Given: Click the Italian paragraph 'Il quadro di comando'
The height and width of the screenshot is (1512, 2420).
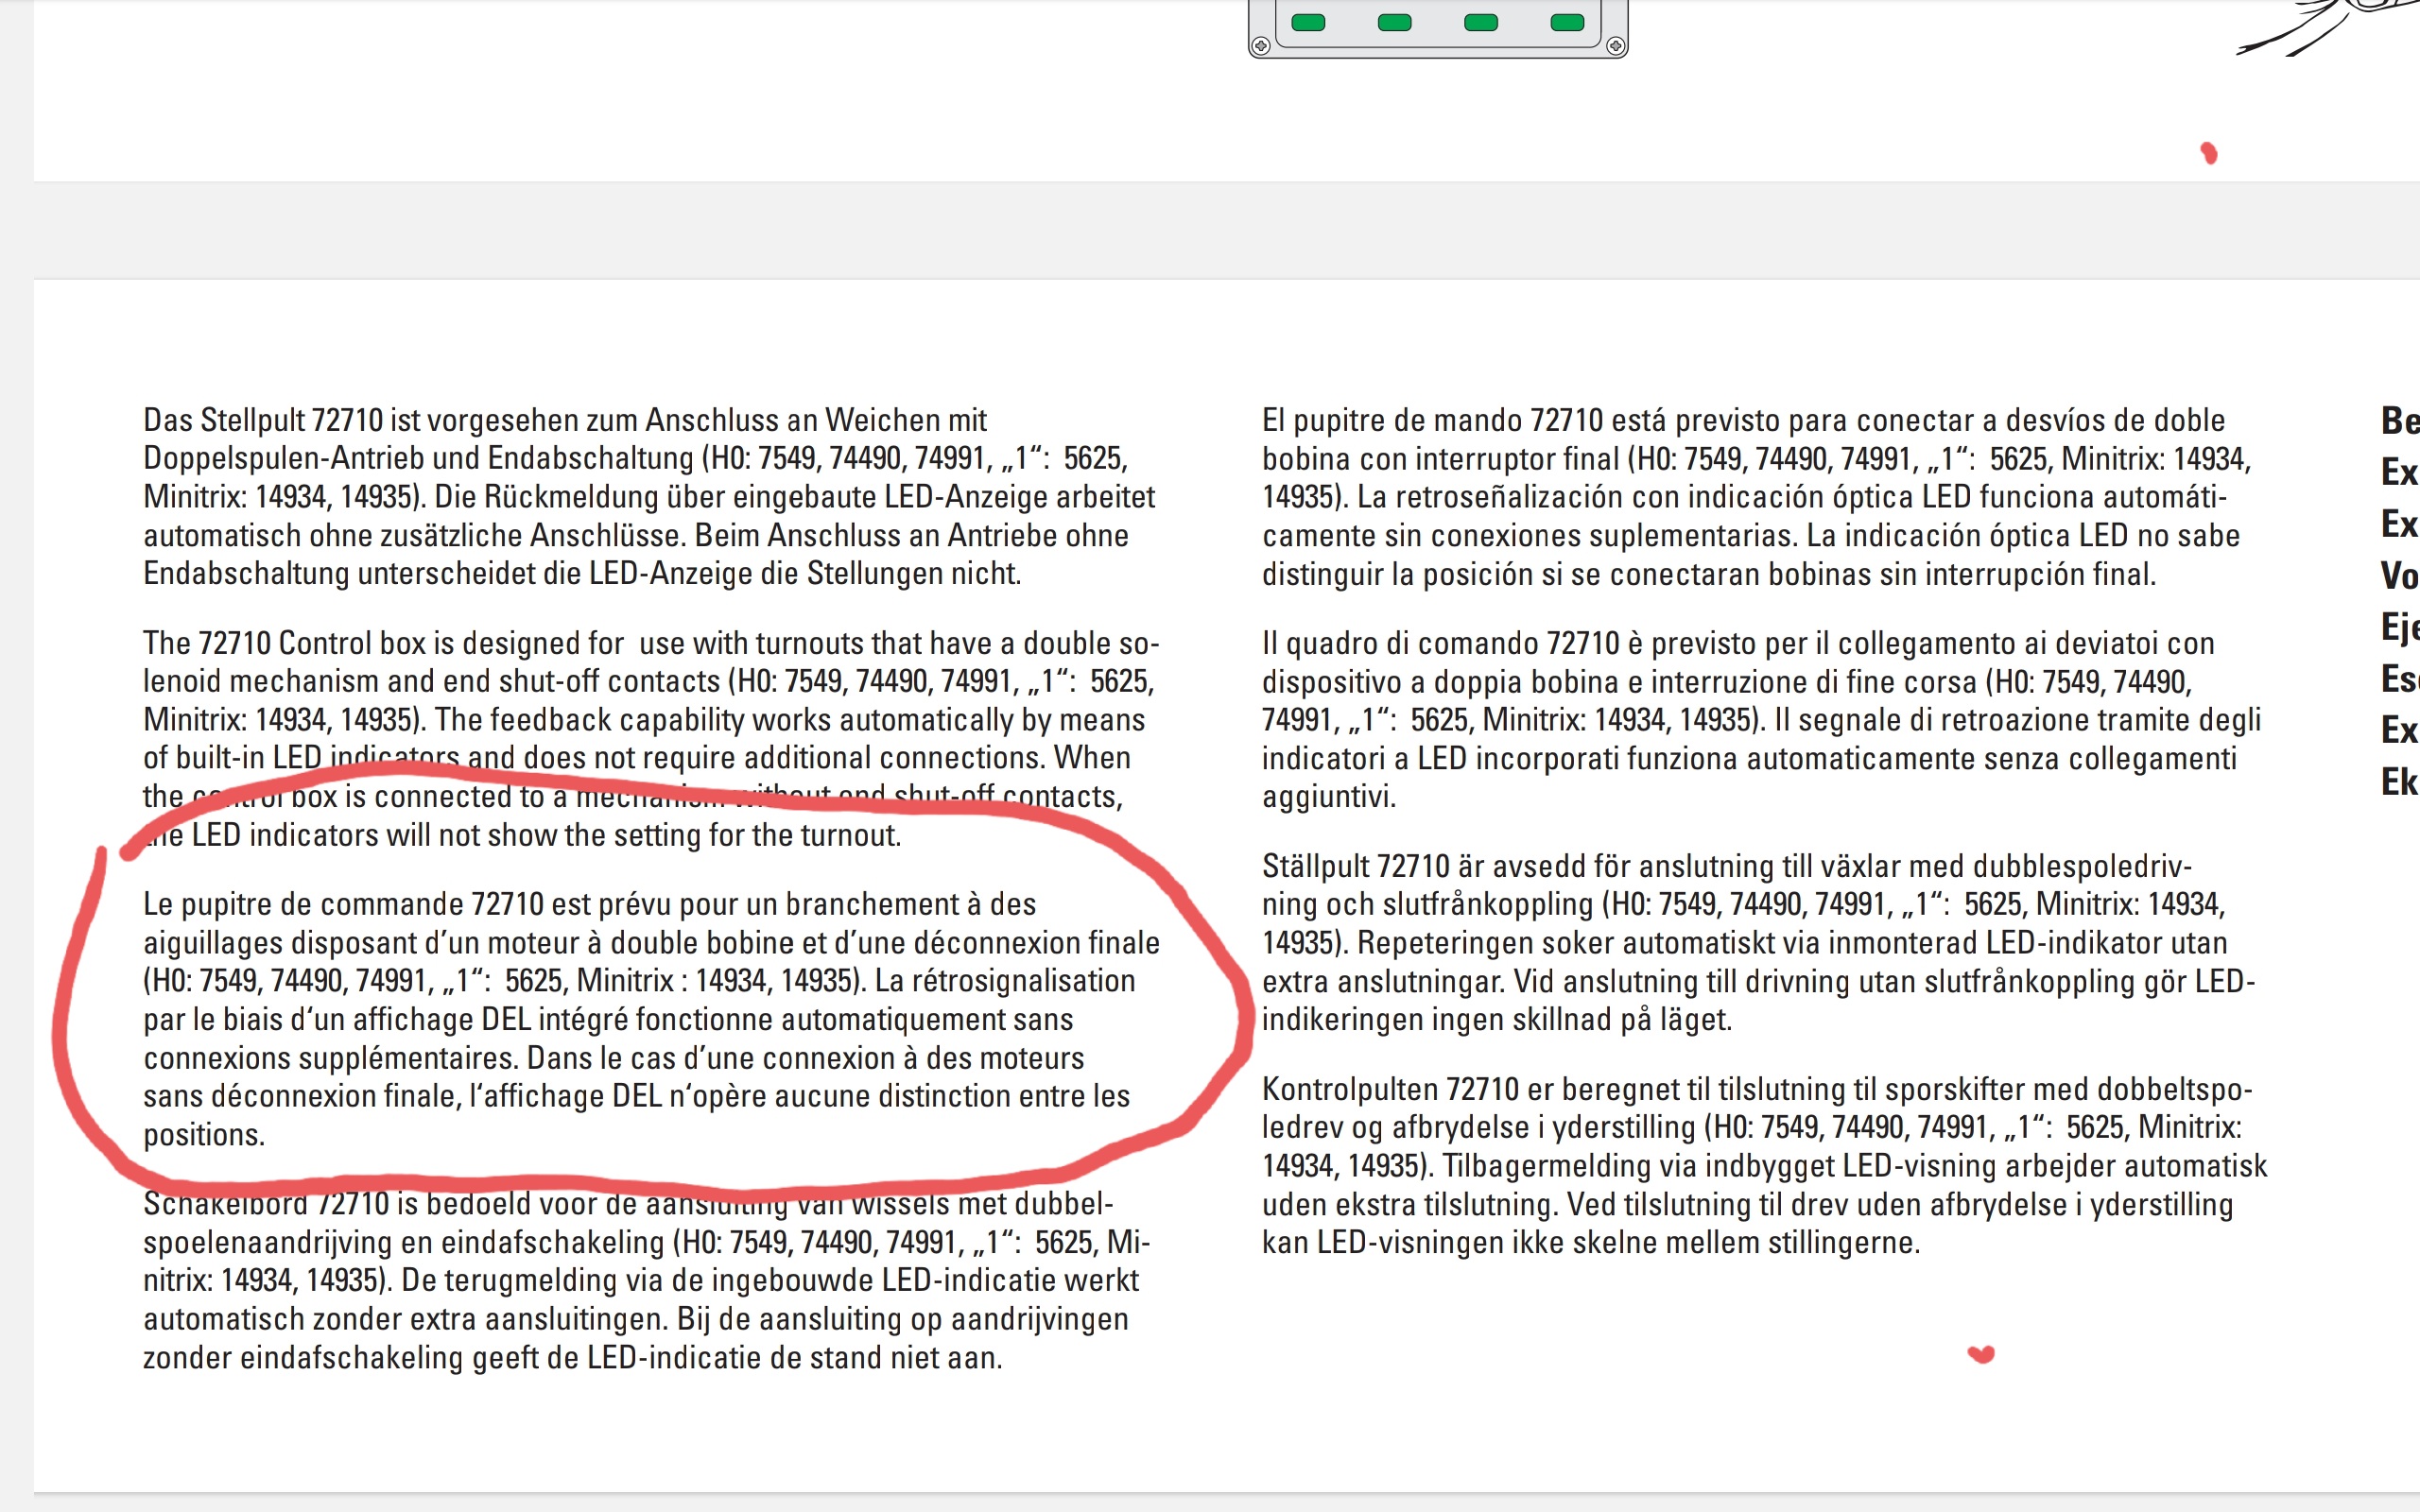Looking at the screenshot, I should point(1761,720).
